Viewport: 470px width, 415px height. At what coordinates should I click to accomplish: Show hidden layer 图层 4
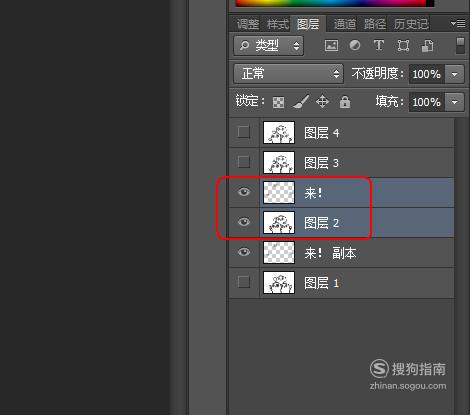click(244, 132)
